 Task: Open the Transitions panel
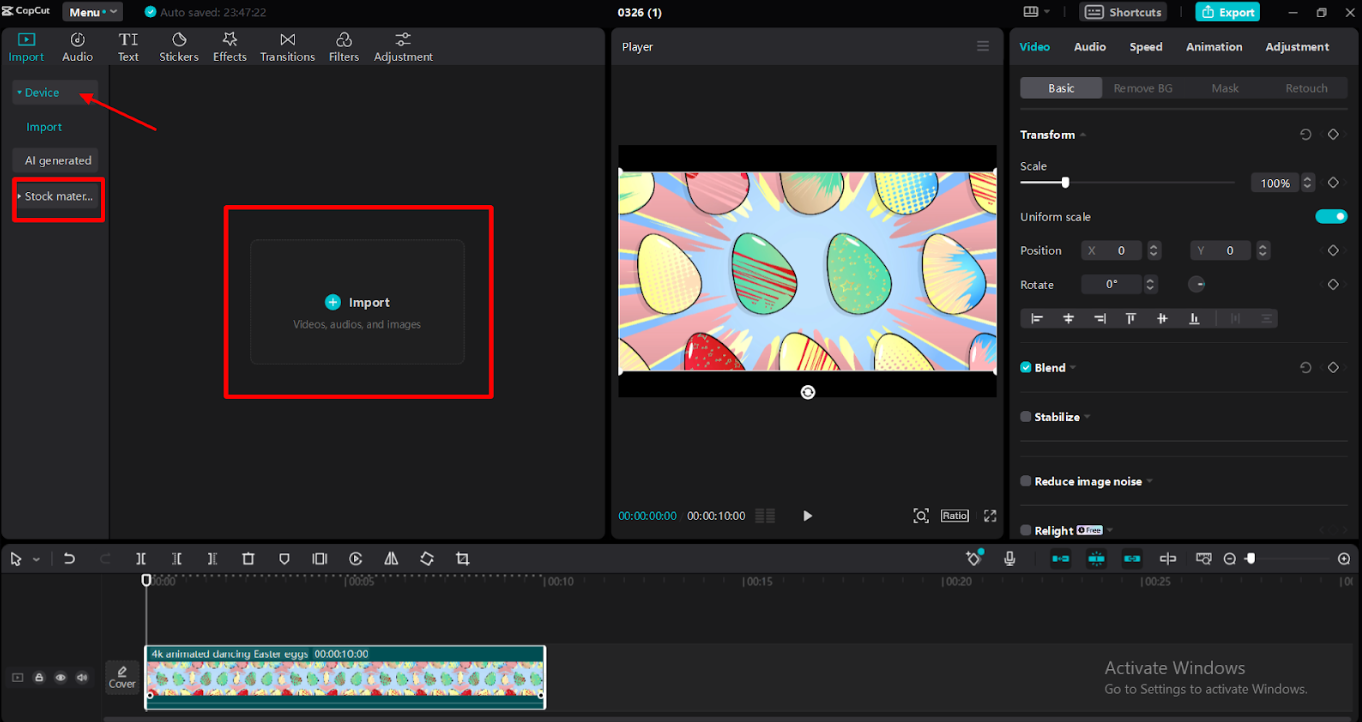pos(287,46)
